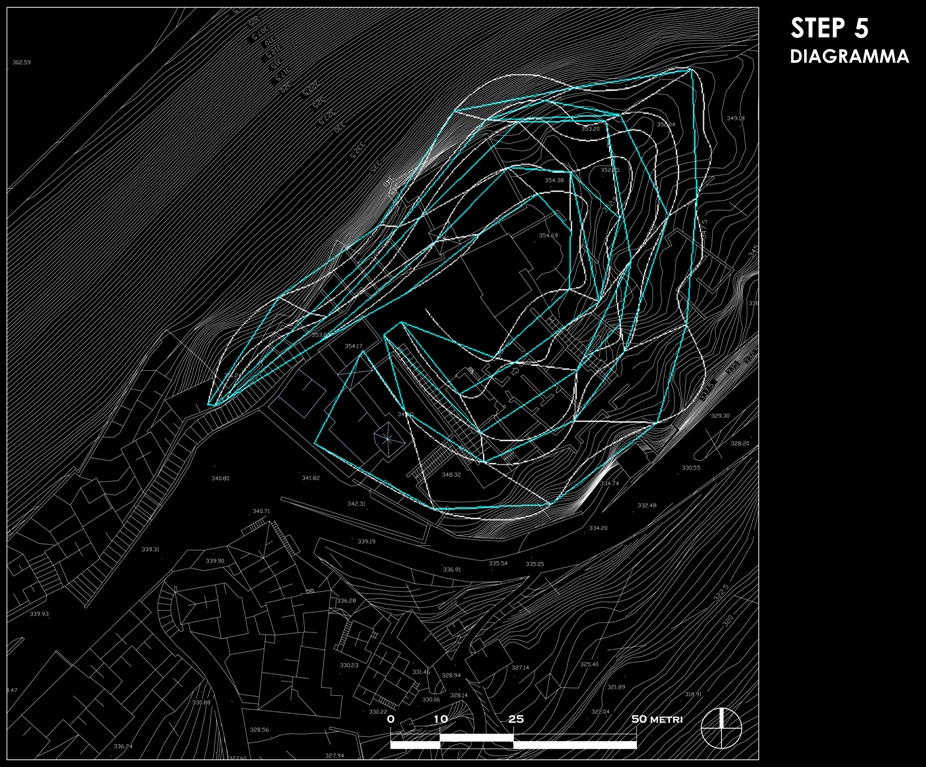Click the 339.19 elevation text

[x=366, y=541]
